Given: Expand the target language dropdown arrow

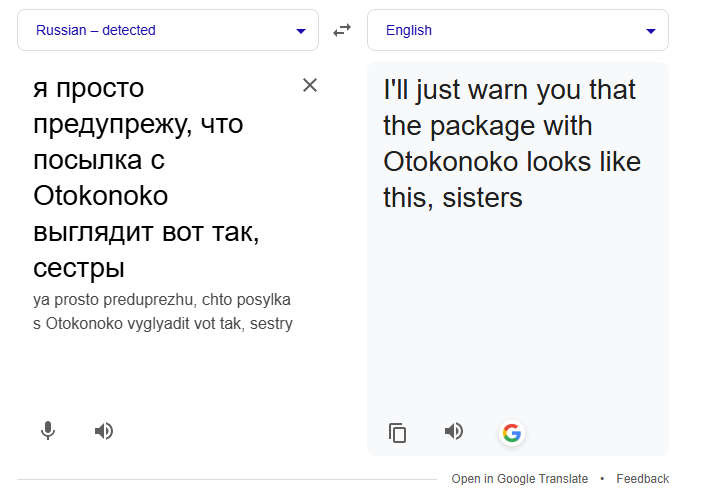Looking at the screenshot, I should 651,31.
